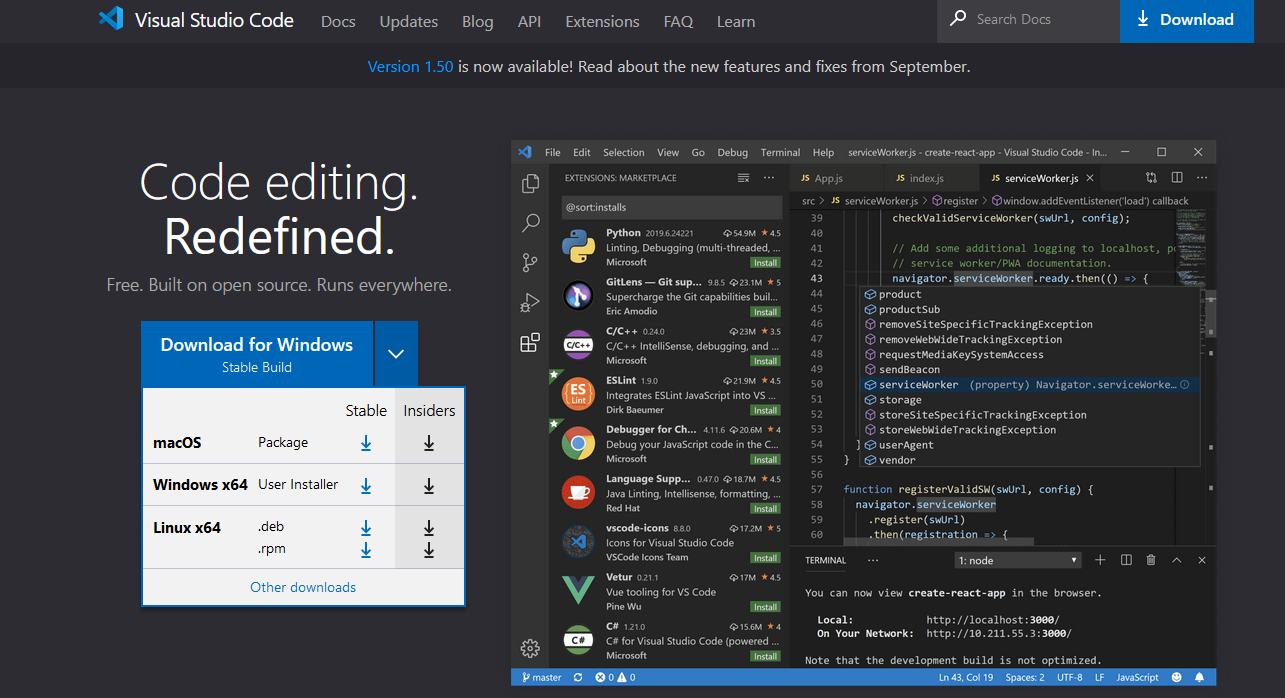This screenshot has width=1285, height=698.
Task: Click the sync changes icon in status bar
Action: coord(577,677)
